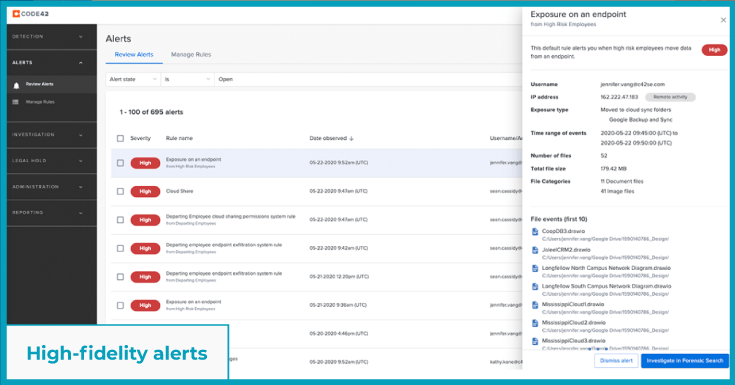Open the MississippiCloud1.drawio file event
This screenshot has width=735, height=385.
point(573,304)
